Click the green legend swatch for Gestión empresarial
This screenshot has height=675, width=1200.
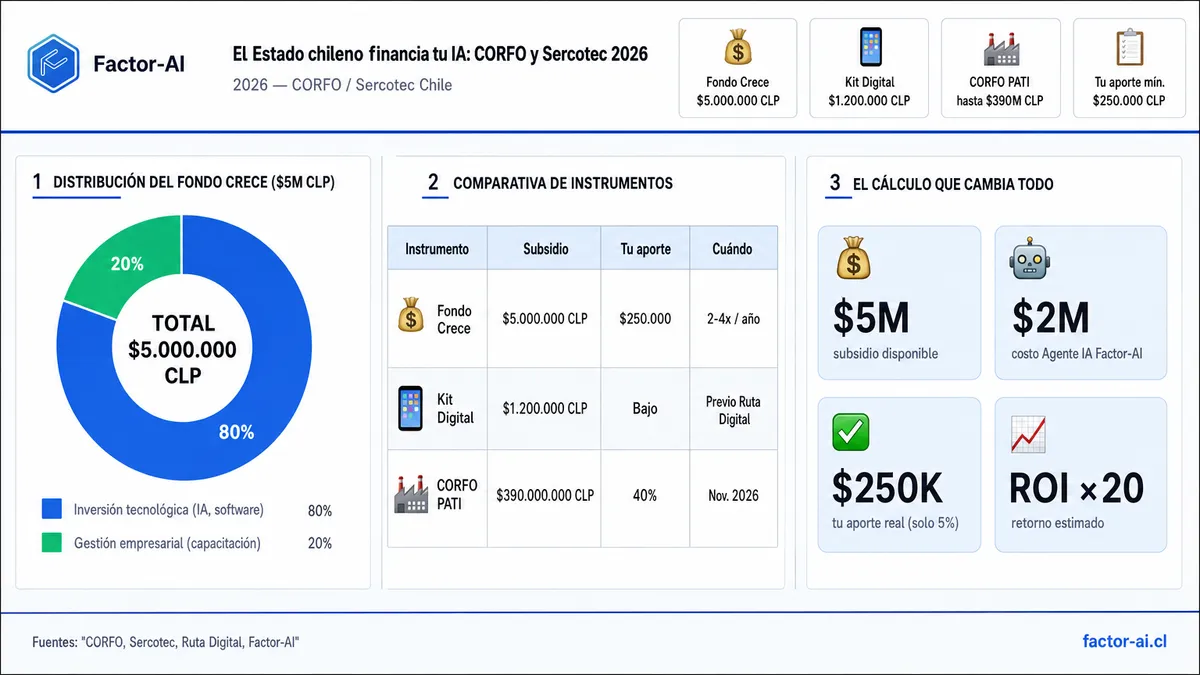tap(52, 543)
